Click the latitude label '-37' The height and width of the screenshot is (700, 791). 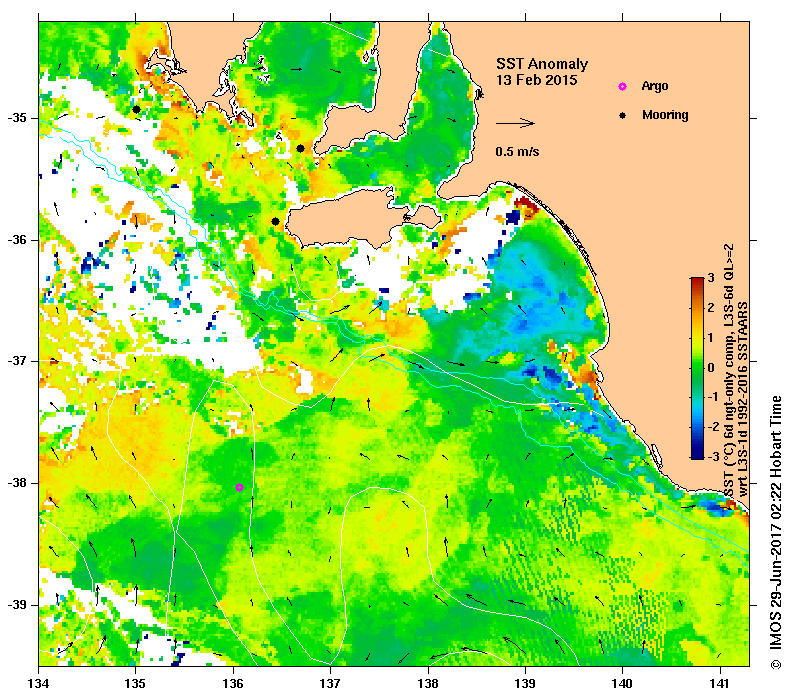[x=17, y=361]
